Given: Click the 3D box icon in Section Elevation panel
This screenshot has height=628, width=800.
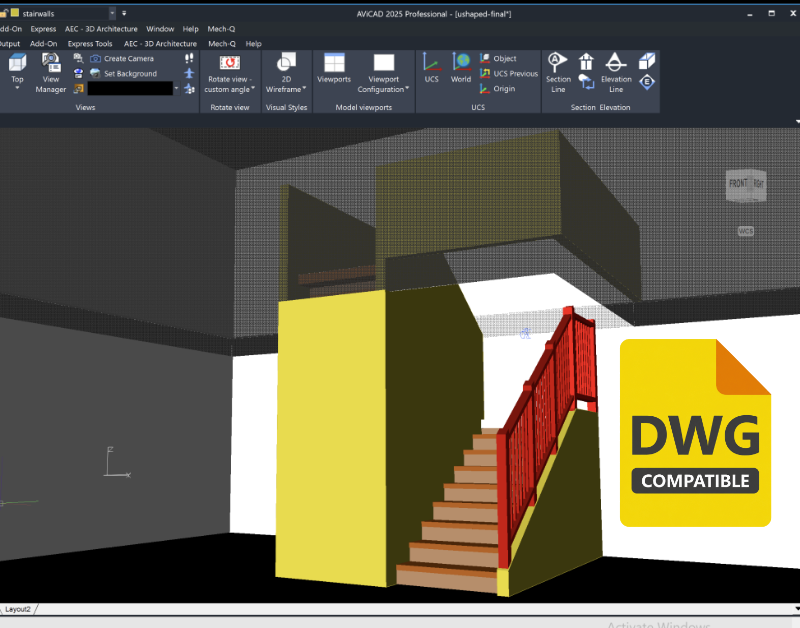Looking at the screenshot, I should [646, 61].
